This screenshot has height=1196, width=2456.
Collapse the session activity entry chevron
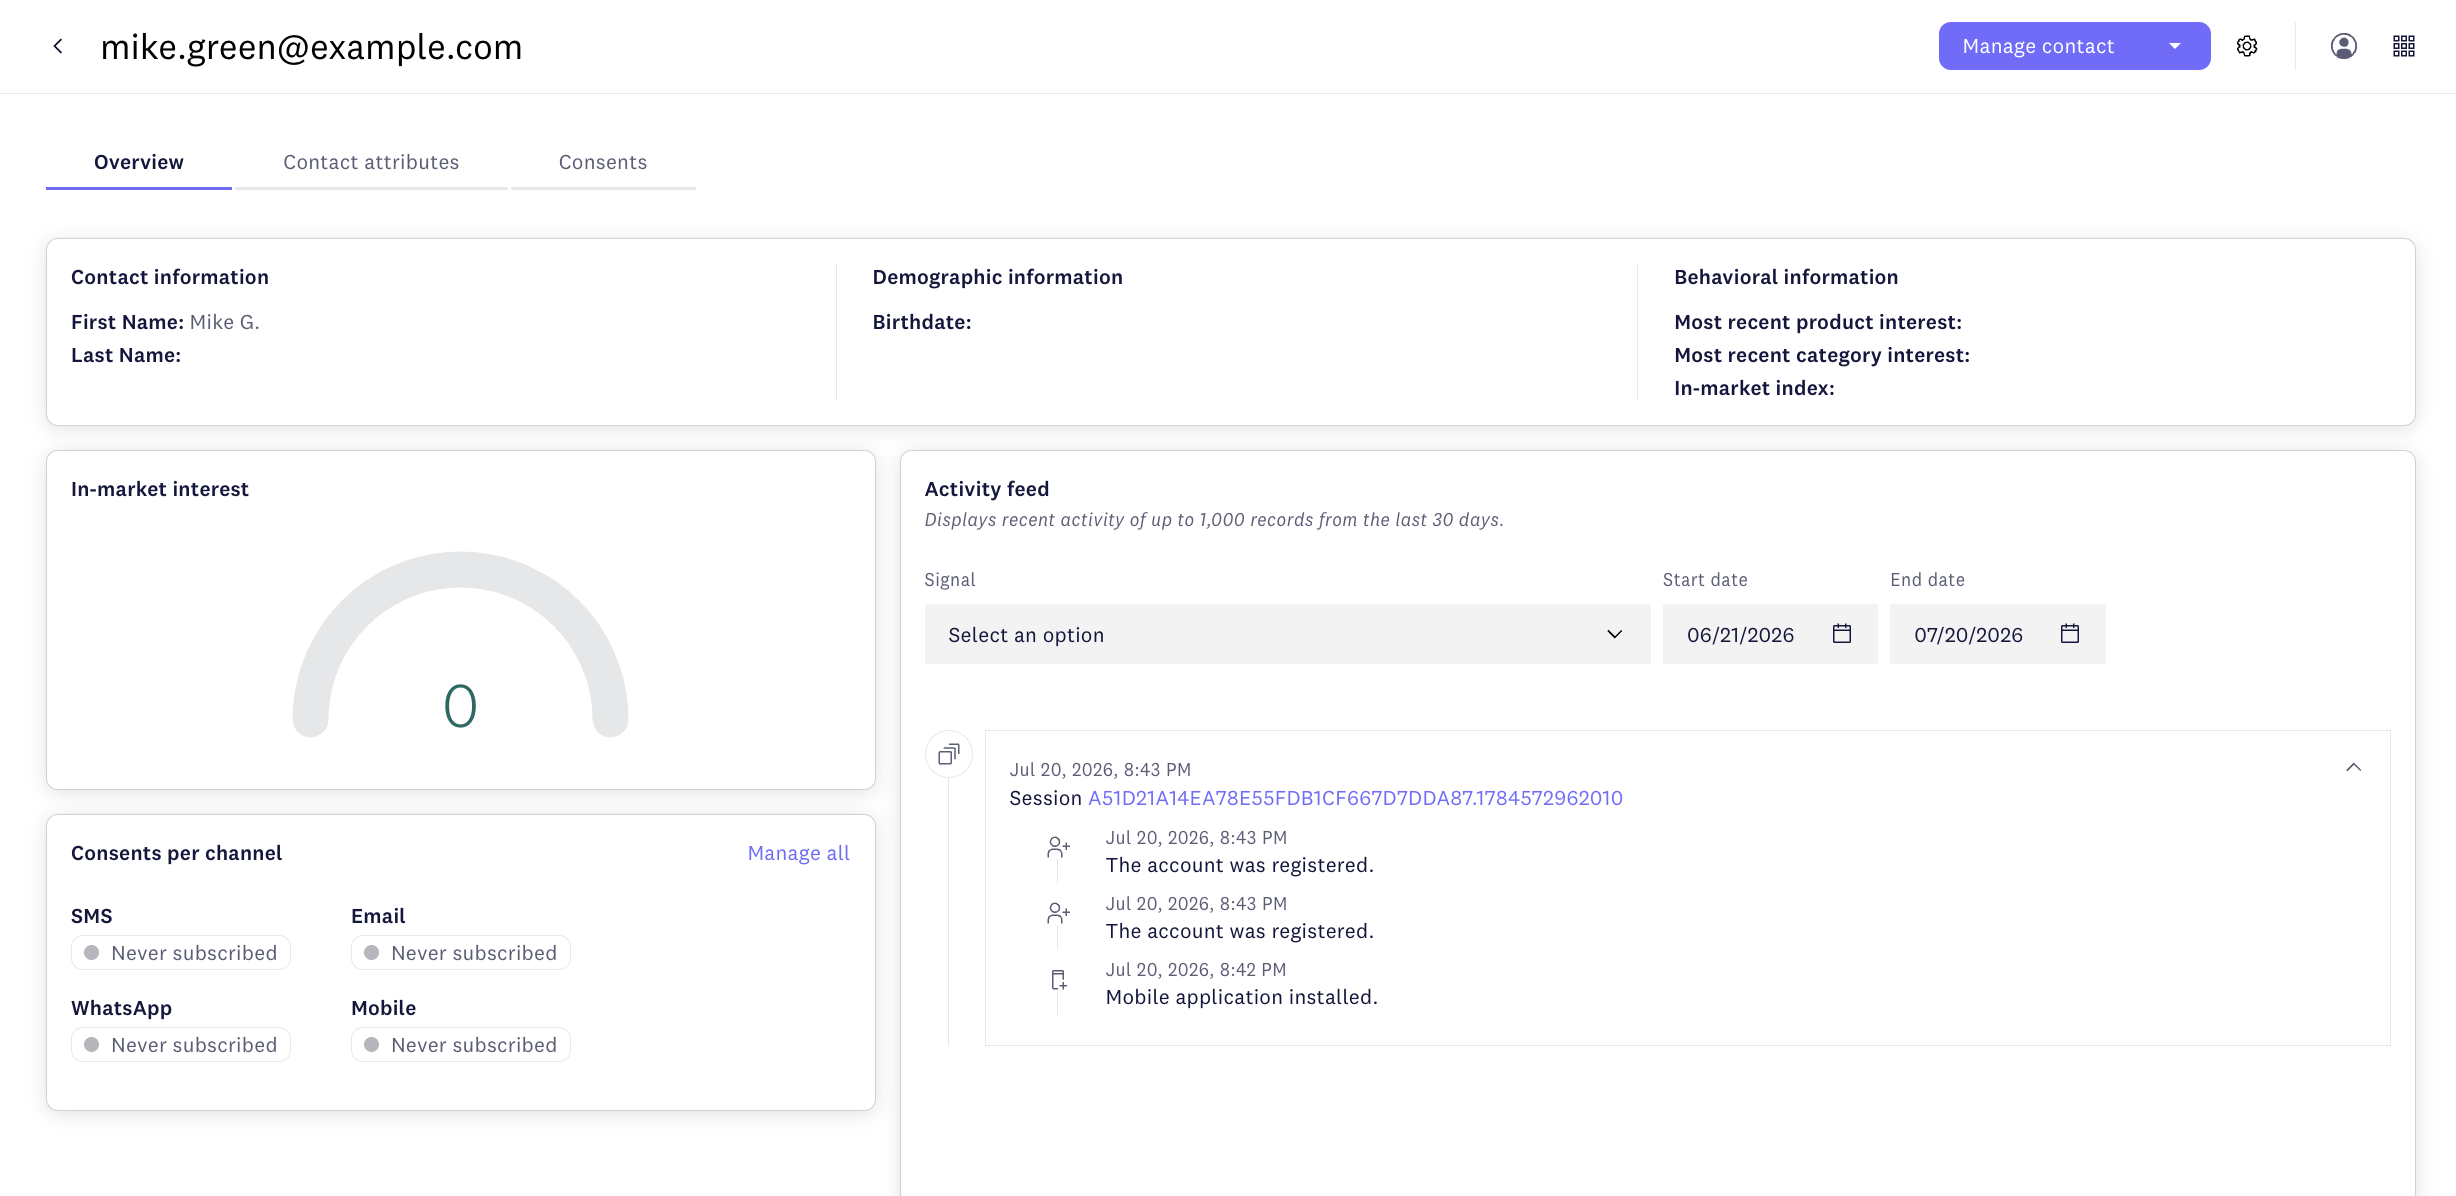[x=2354, y=767]
